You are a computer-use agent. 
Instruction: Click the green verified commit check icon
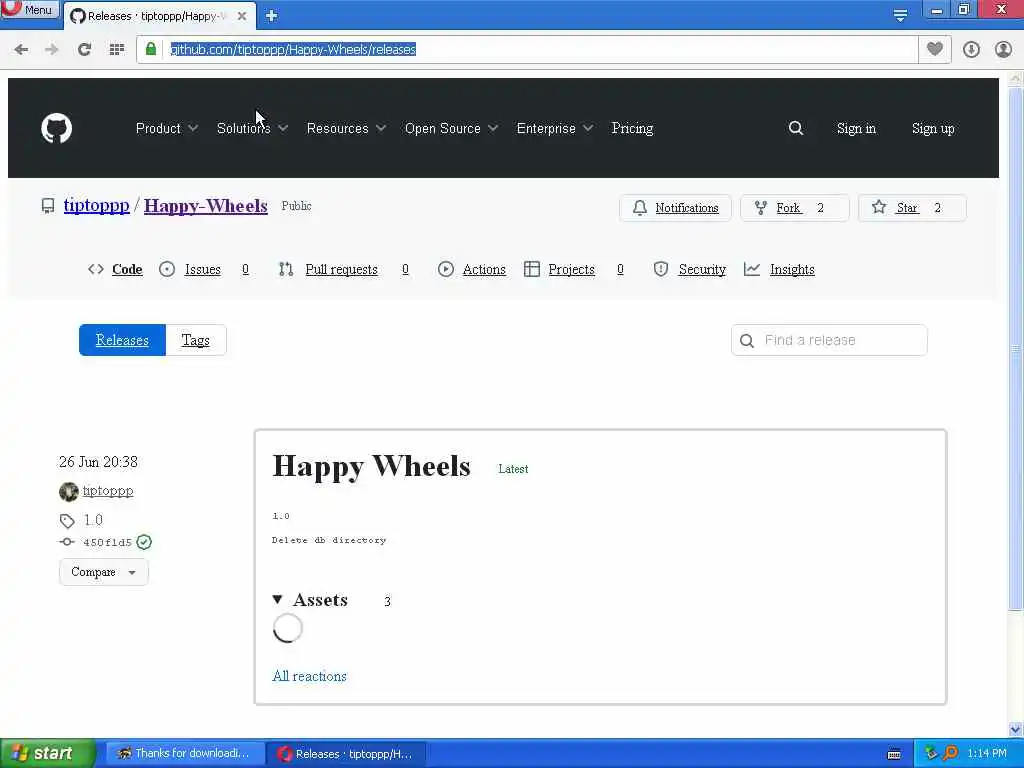[x=144, y=542]
